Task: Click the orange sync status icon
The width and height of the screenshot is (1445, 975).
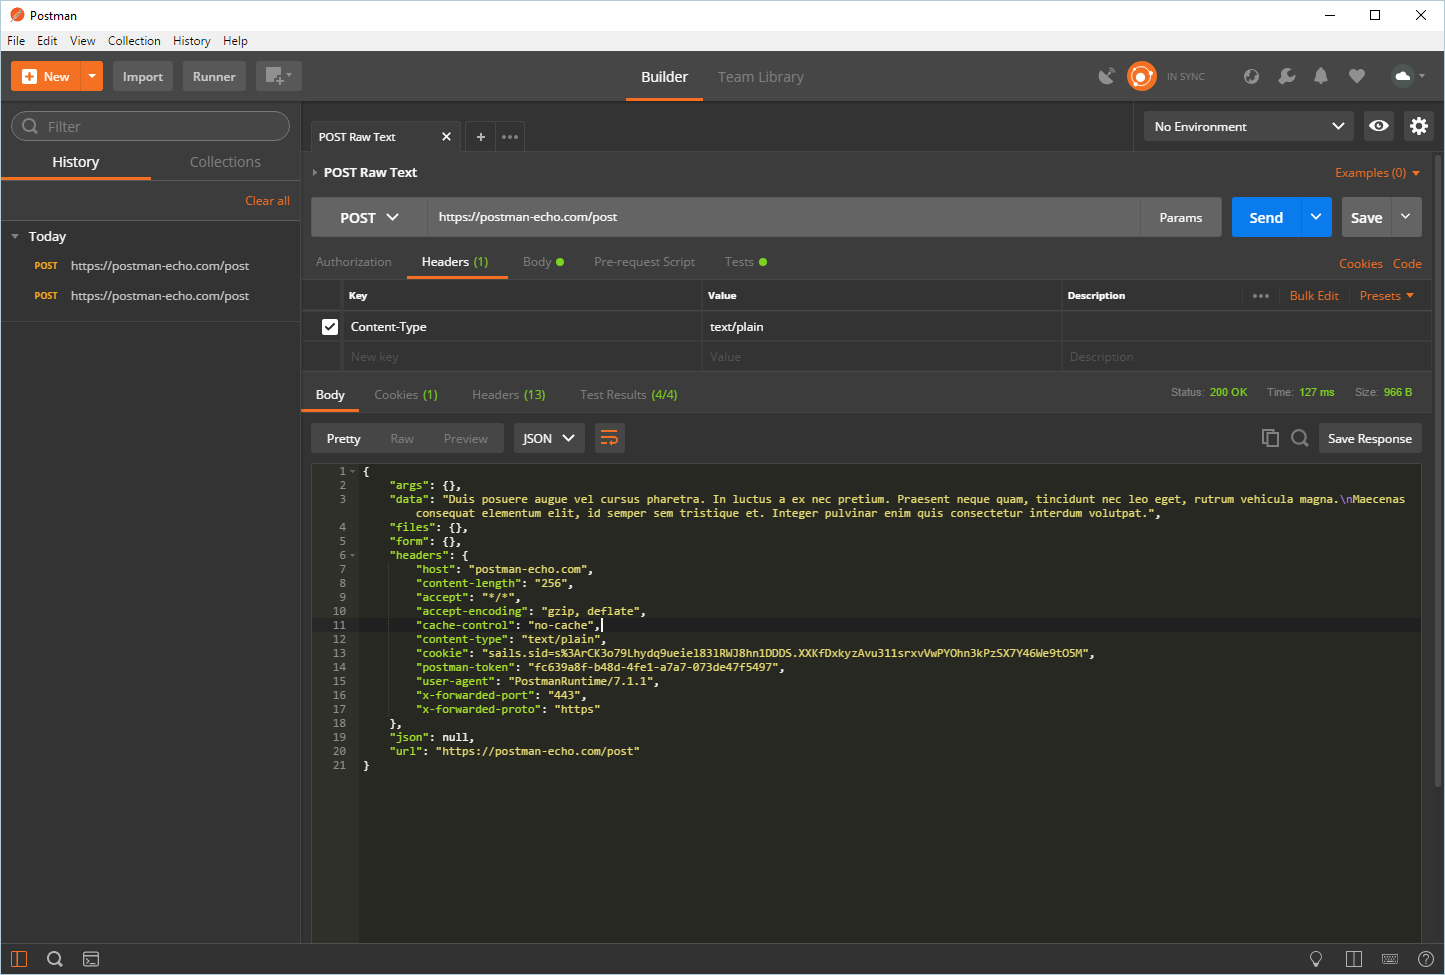Action: tap(1141, 76)
